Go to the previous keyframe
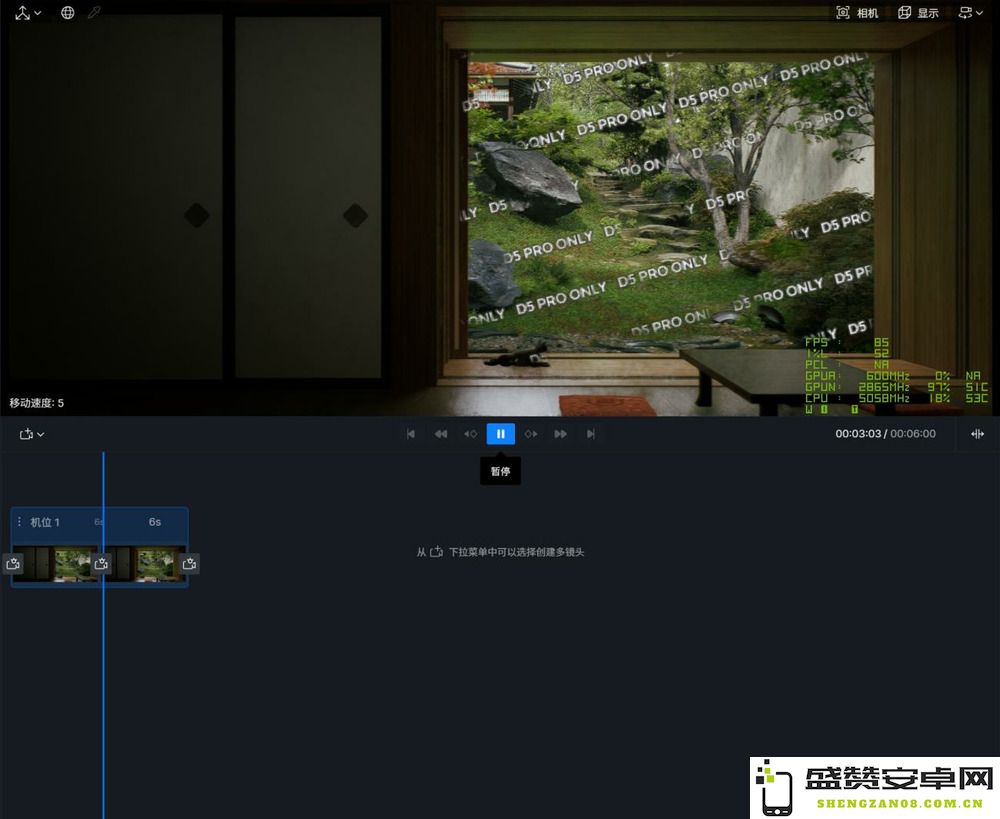Image resolution: width=1000 pixels, height=819 pixels. pyautogui.click(x=471, y=434)
